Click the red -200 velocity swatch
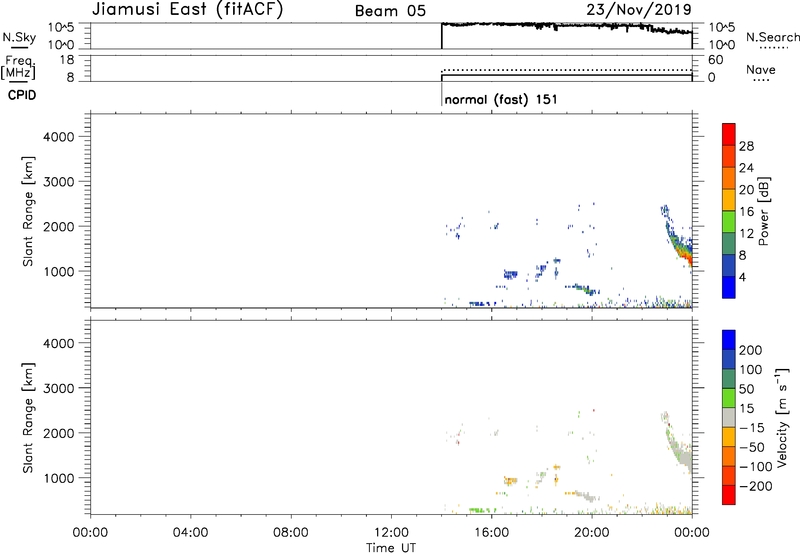800x554 pixels. point(729,495)
